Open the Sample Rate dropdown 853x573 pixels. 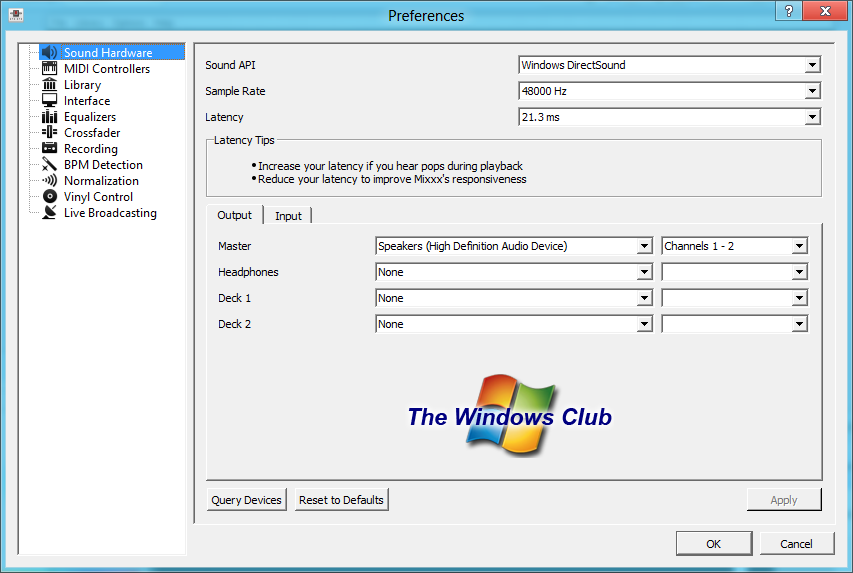coord(669,91)
